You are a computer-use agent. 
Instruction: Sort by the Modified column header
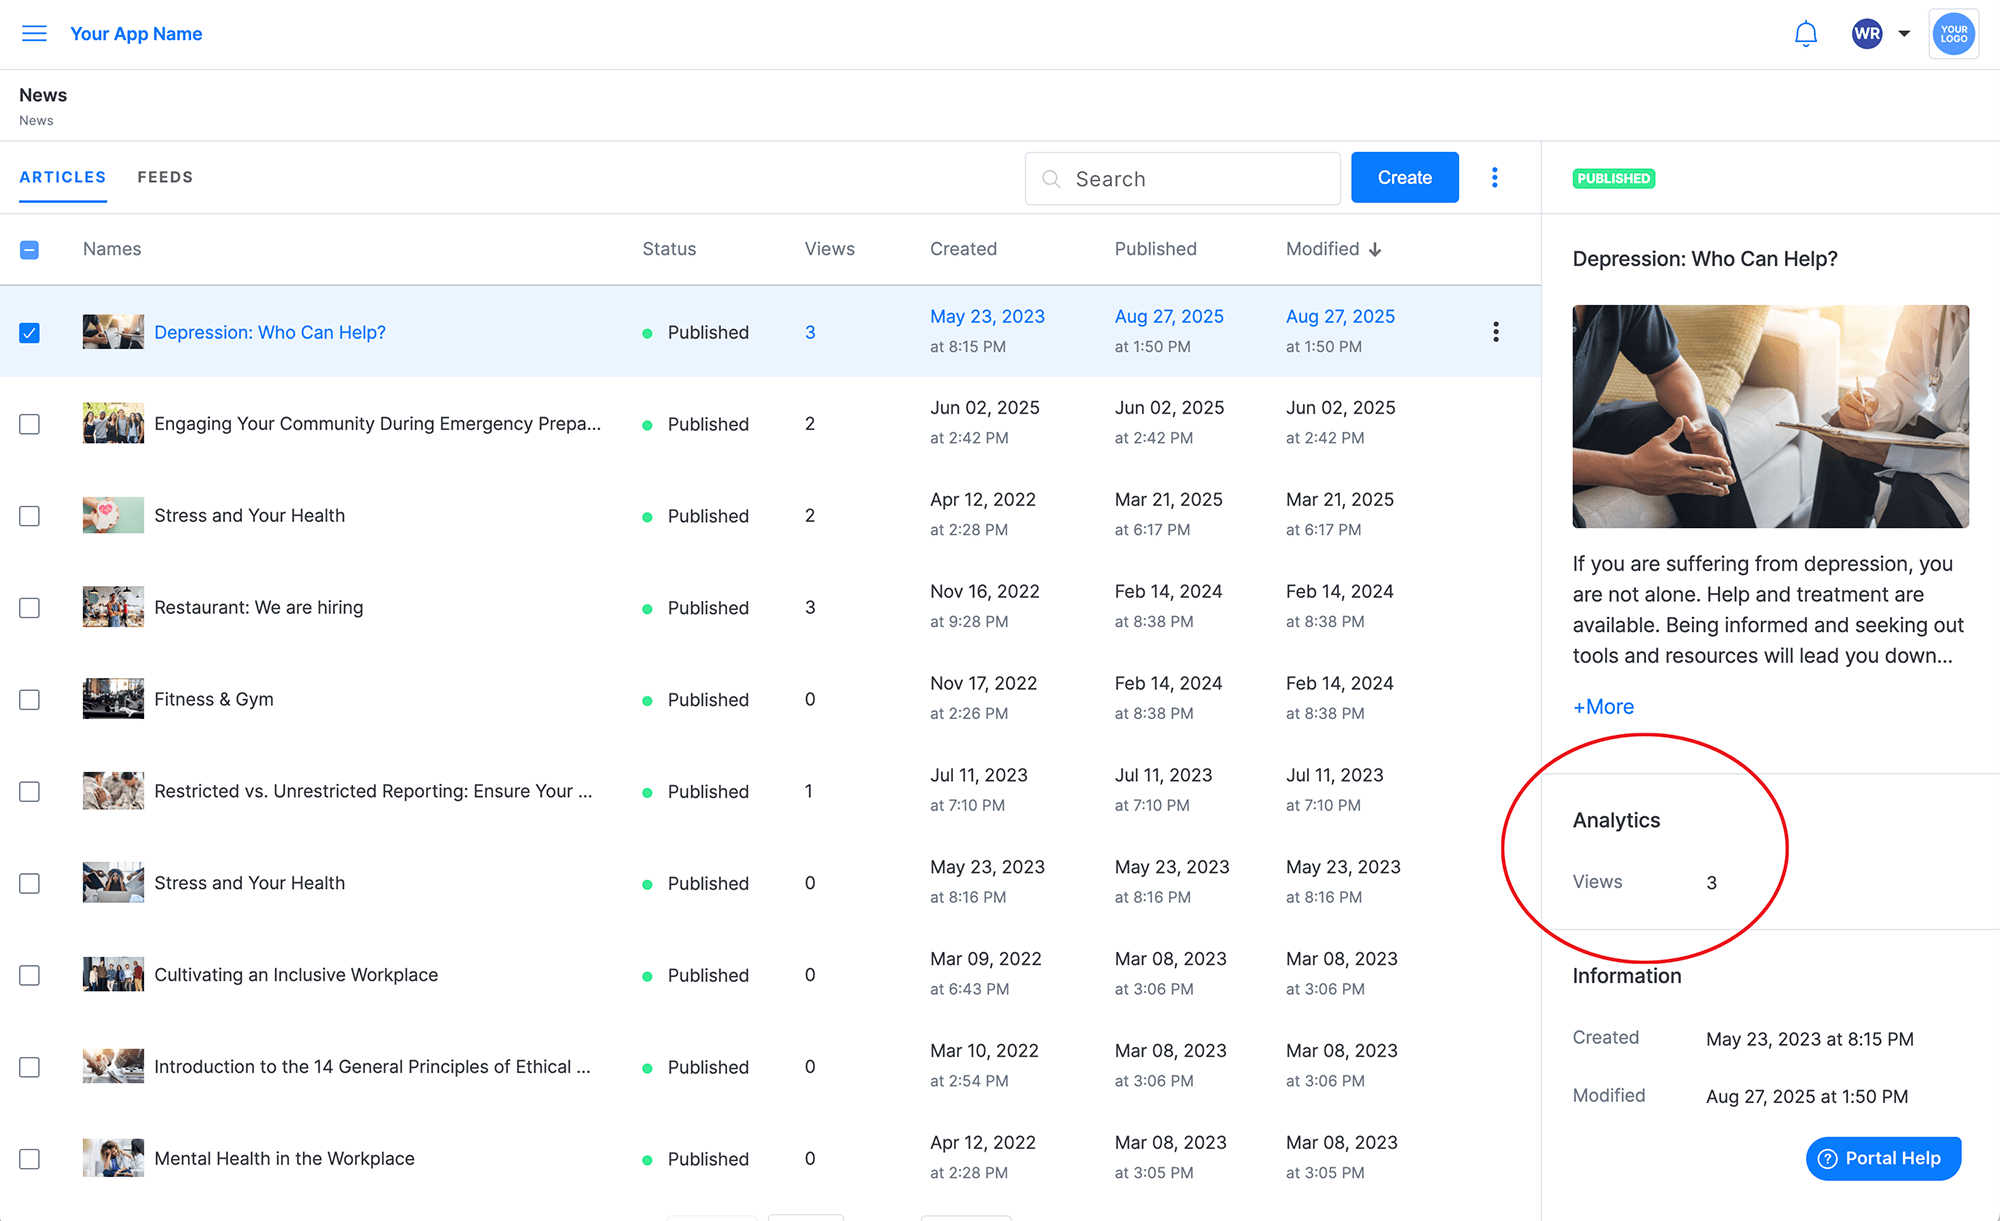coord(1322,249)
